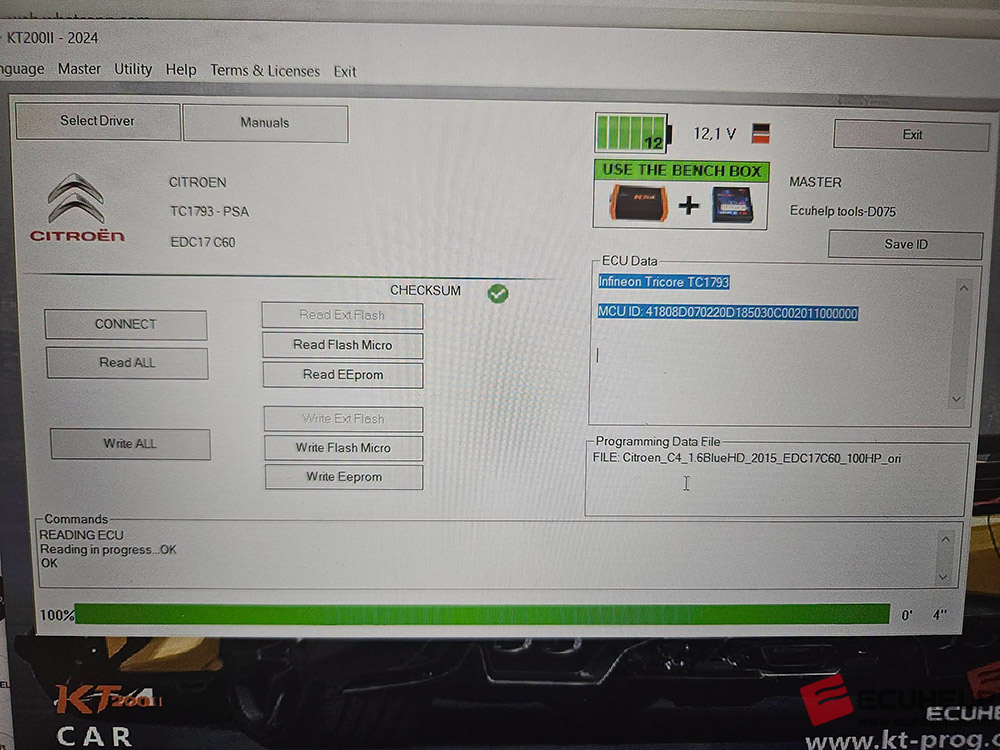
Task: Click the green checksum checkmark icon
Action: tap(498, 293)
